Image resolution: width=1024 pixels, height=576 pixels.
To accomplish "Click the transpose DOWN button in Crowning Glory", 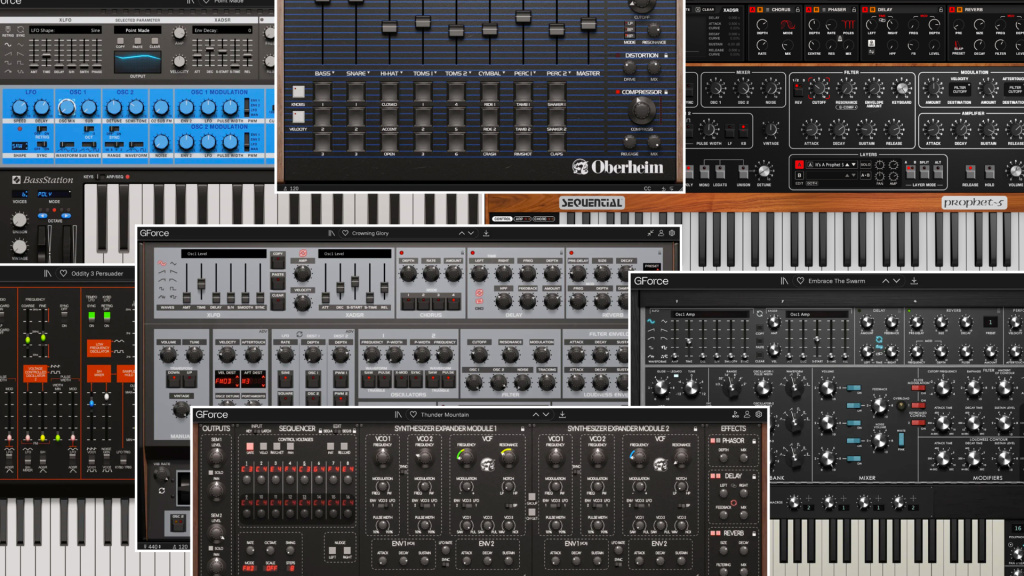I will [x=174, y=379].
